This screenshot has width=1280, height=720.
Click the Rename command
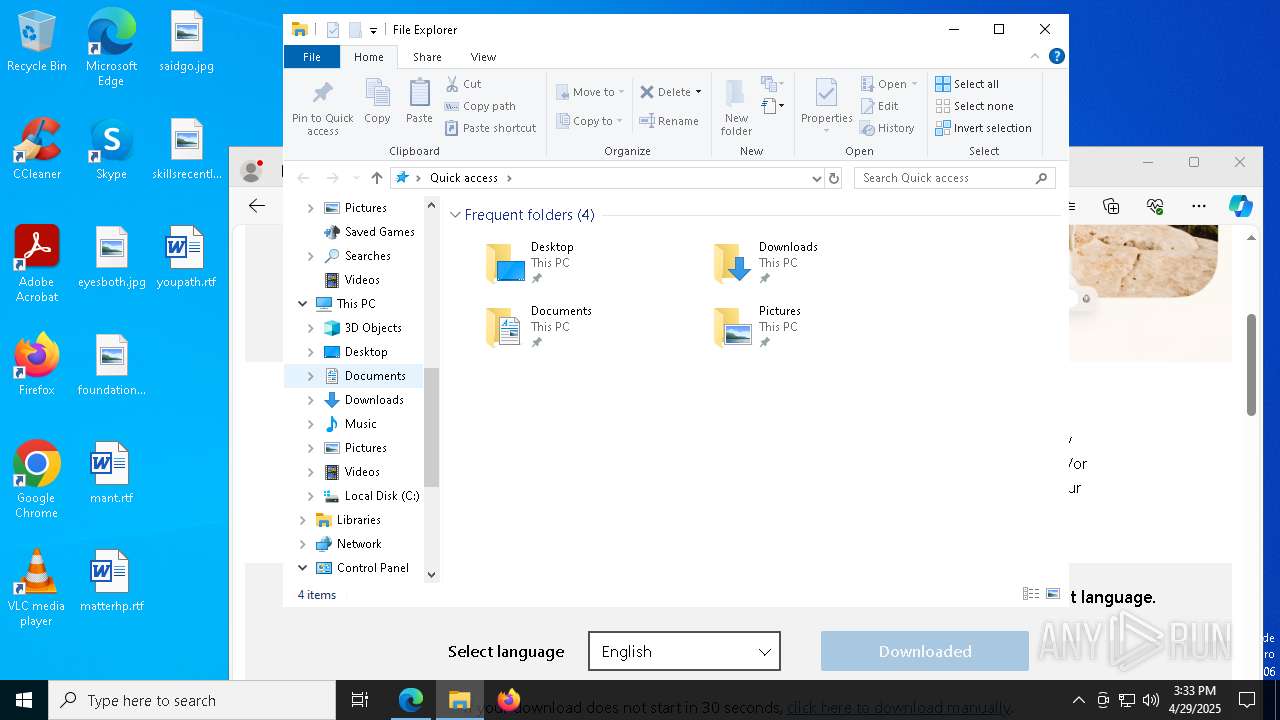tap(669, 121)
